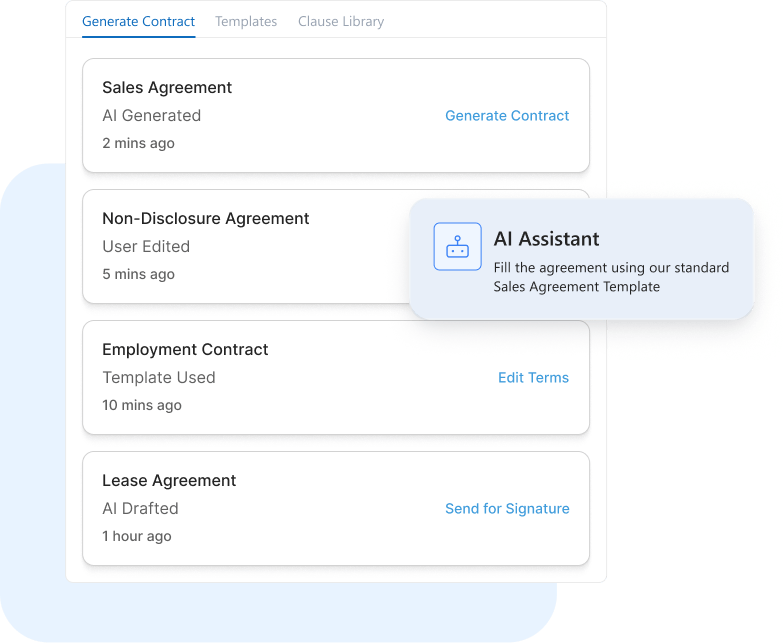Click the AI Generated status label
Image resolution: width=784 pixels, height=643 pixels.
click(152, 116)
